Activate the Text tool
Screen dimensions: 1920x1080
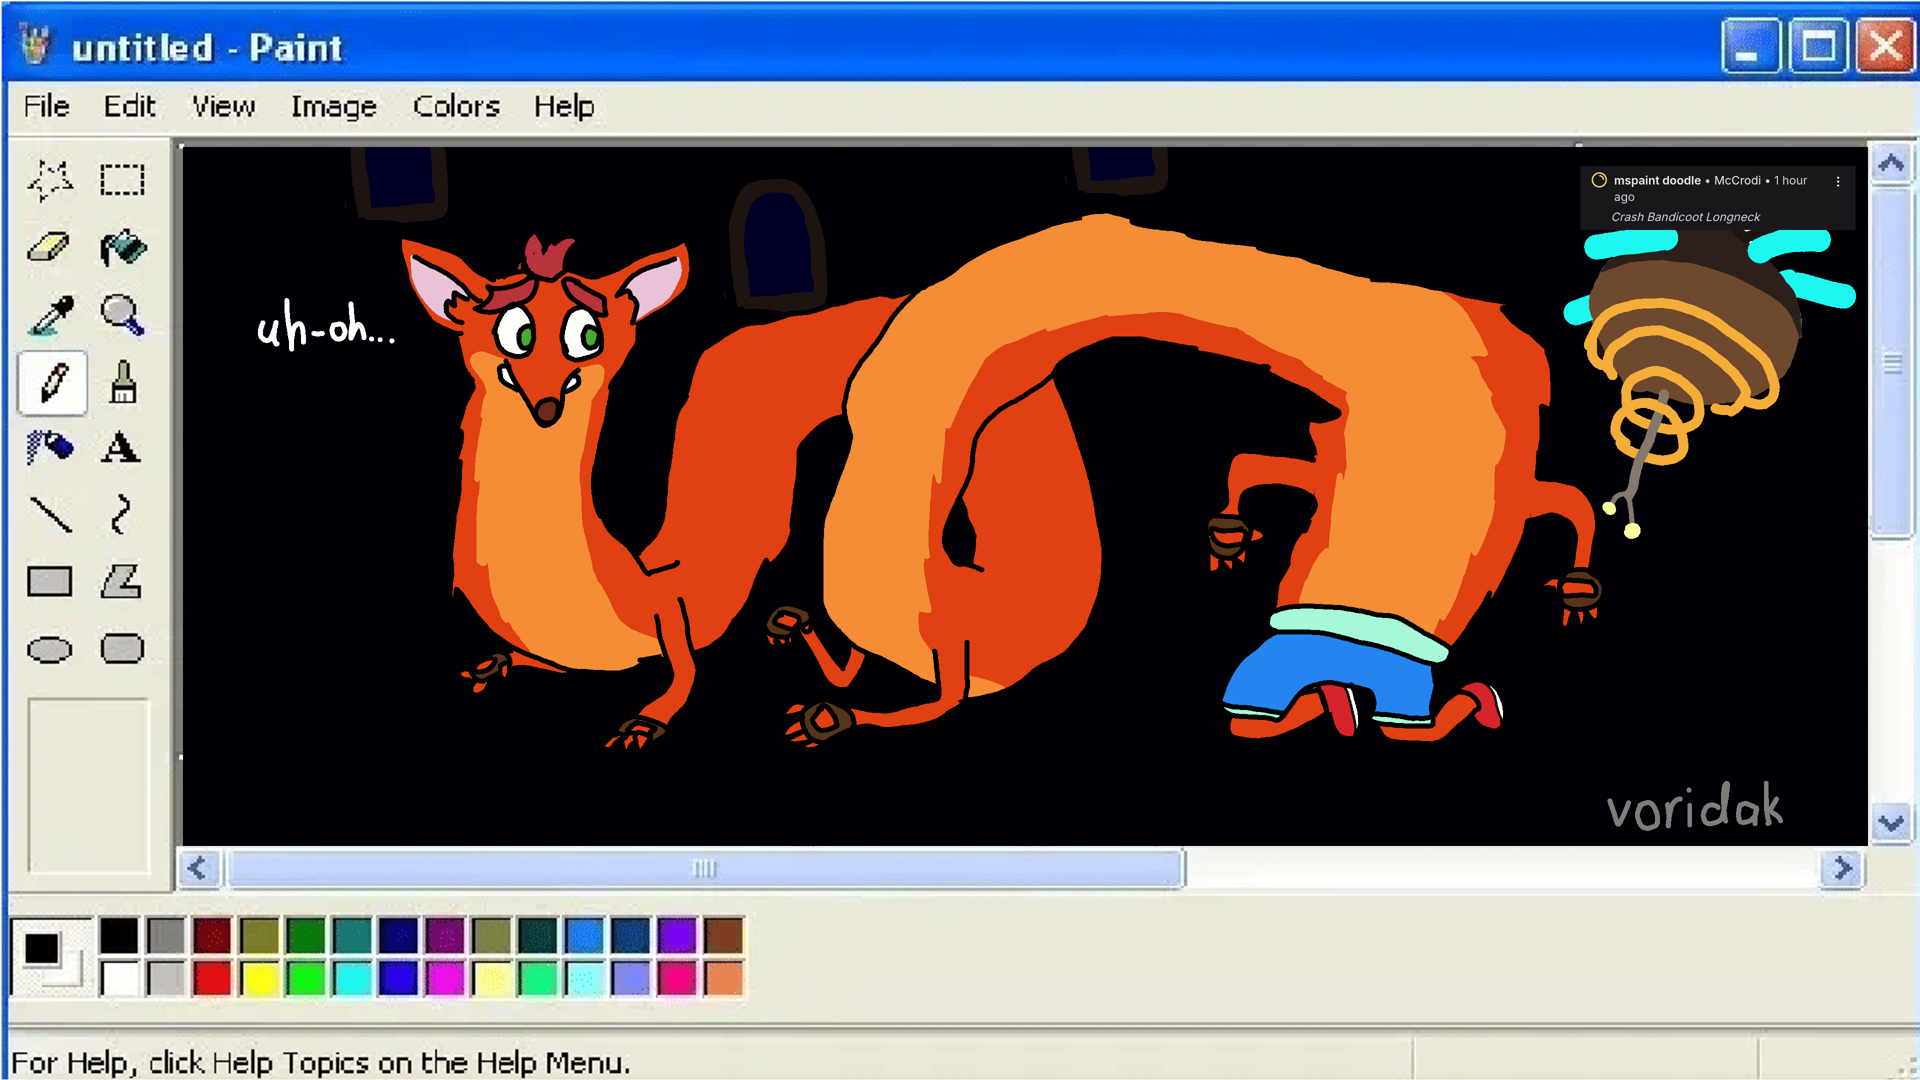pyautogui.click(x=122, y=448)
